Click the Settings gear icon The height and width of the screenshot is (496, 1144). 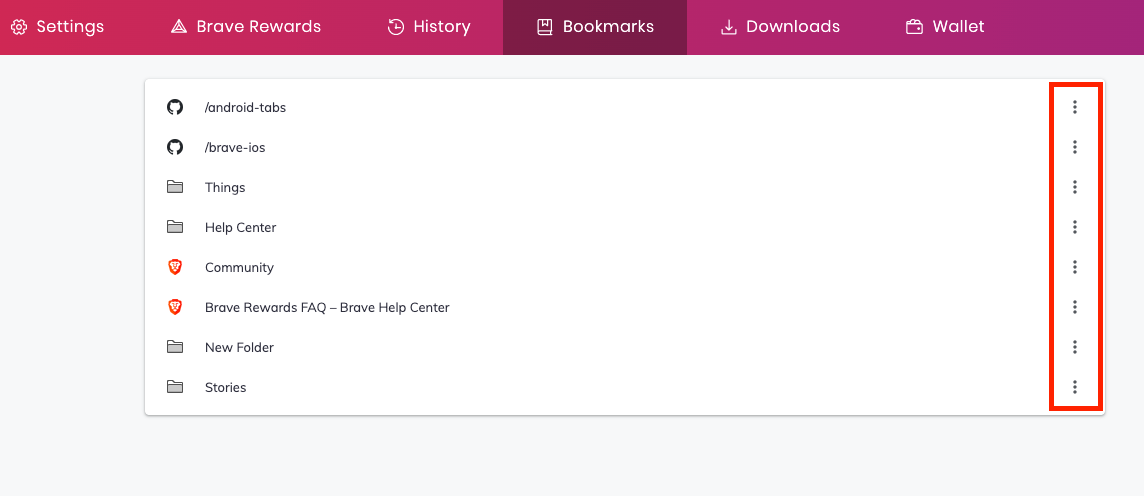[19, 27]
